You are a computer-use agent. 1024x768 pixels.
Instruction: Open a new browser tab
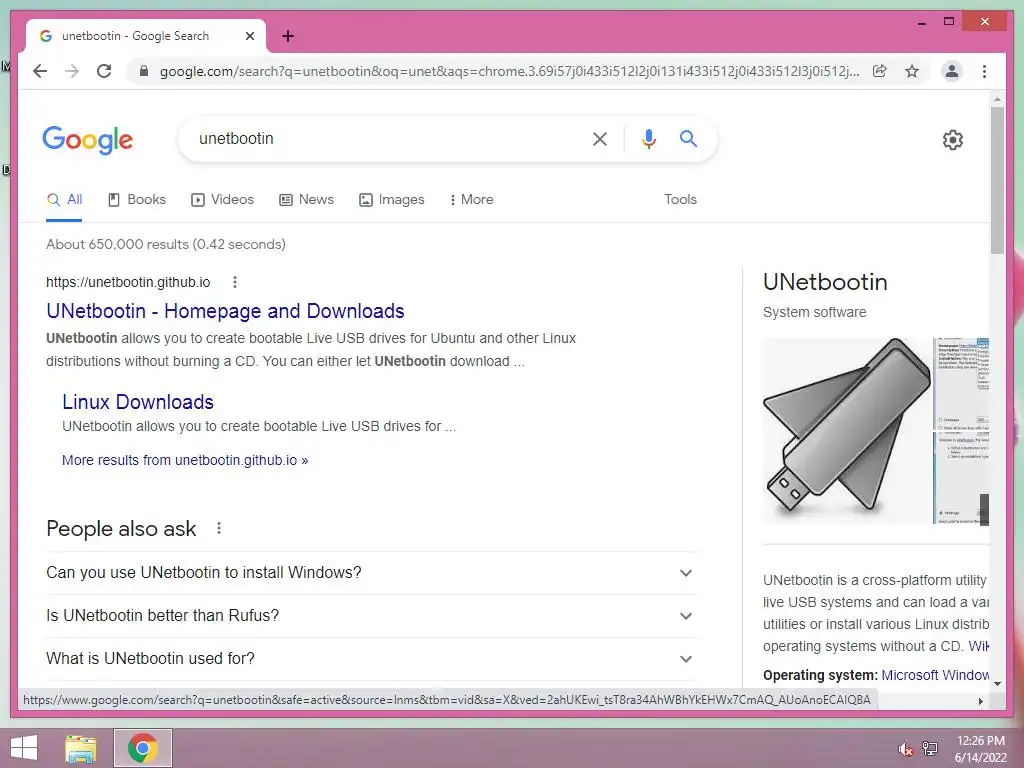coord(288,36)
